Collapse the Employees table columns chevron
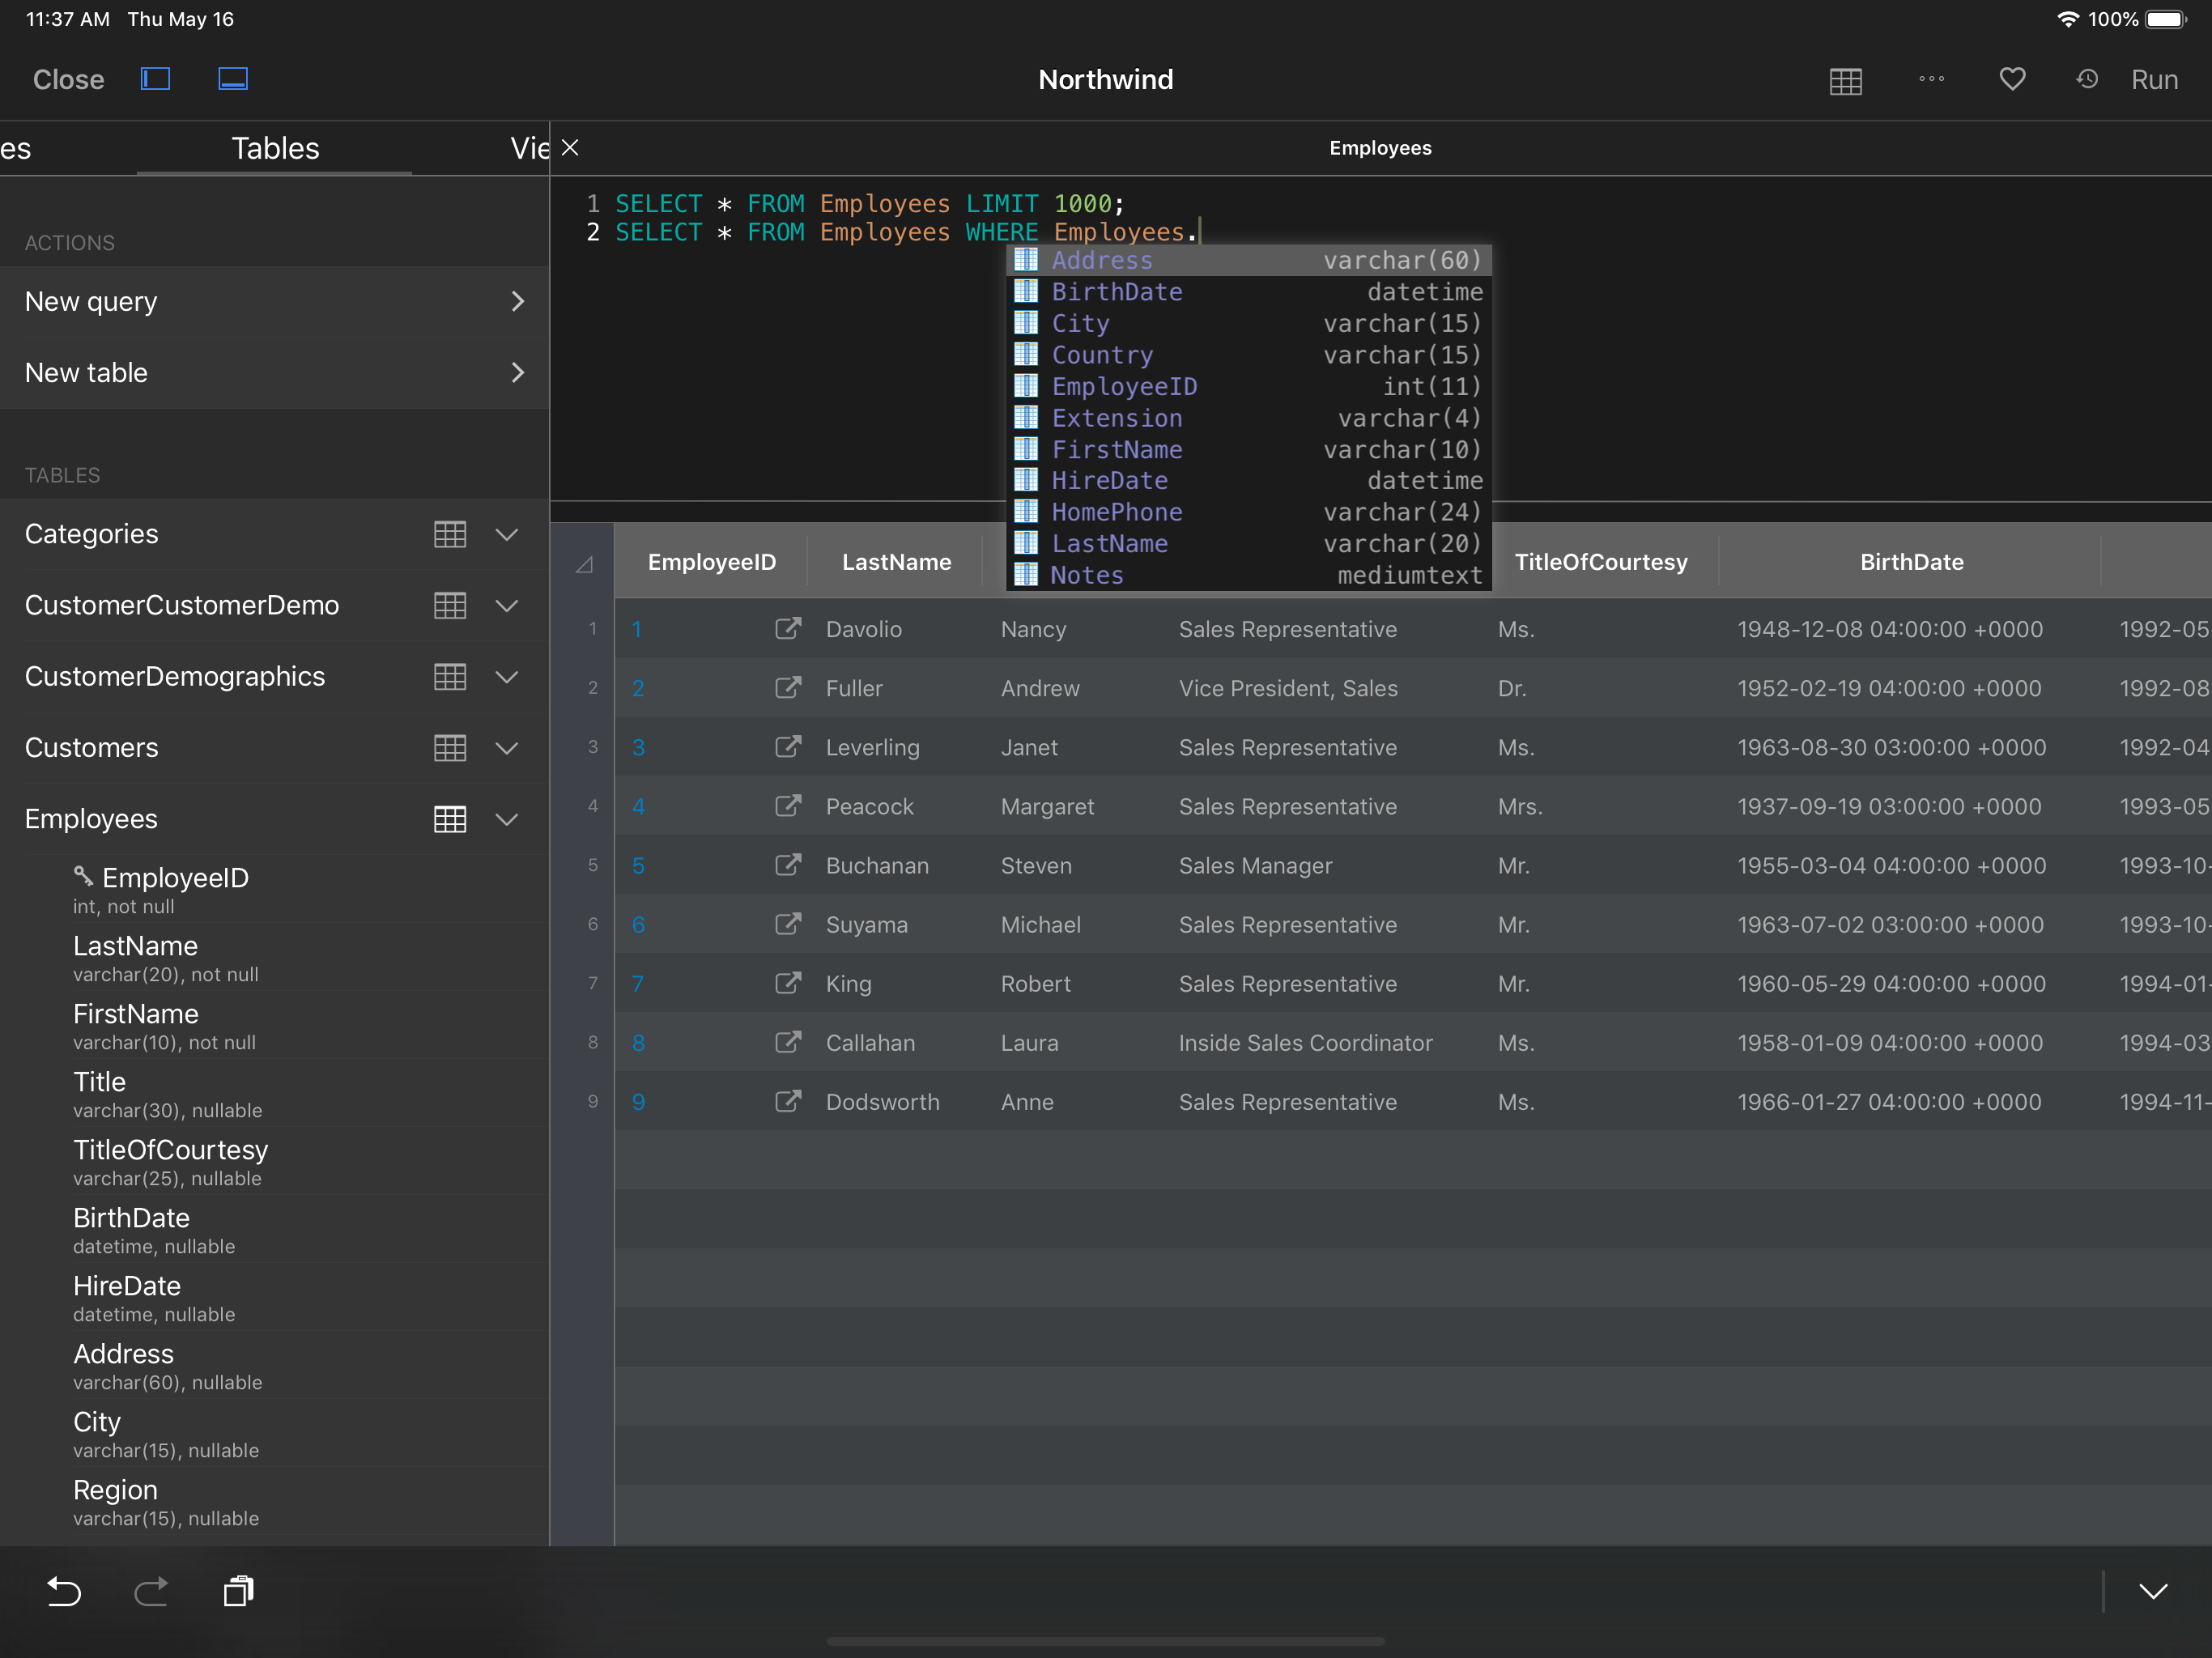Screen dimensions: 2212x1658 tap(507, 819)
